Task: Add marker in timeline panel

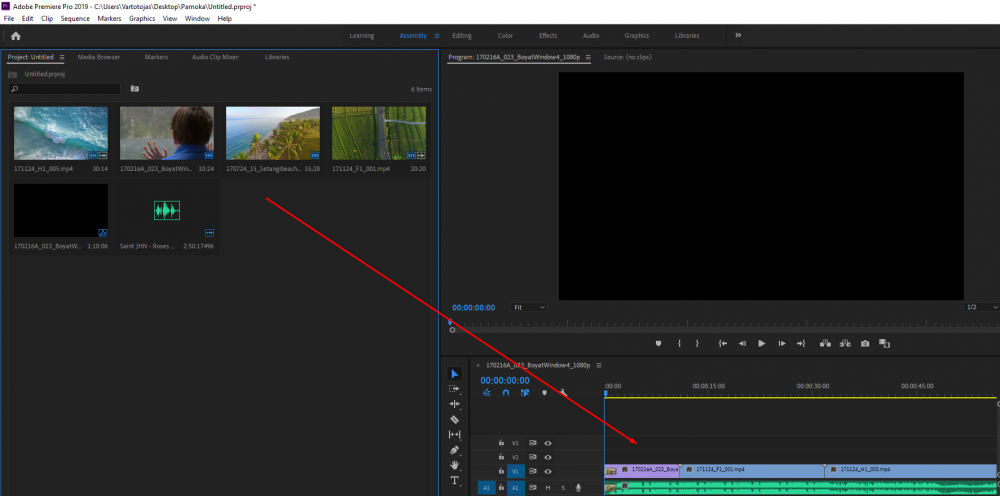Action: point(544,393)
